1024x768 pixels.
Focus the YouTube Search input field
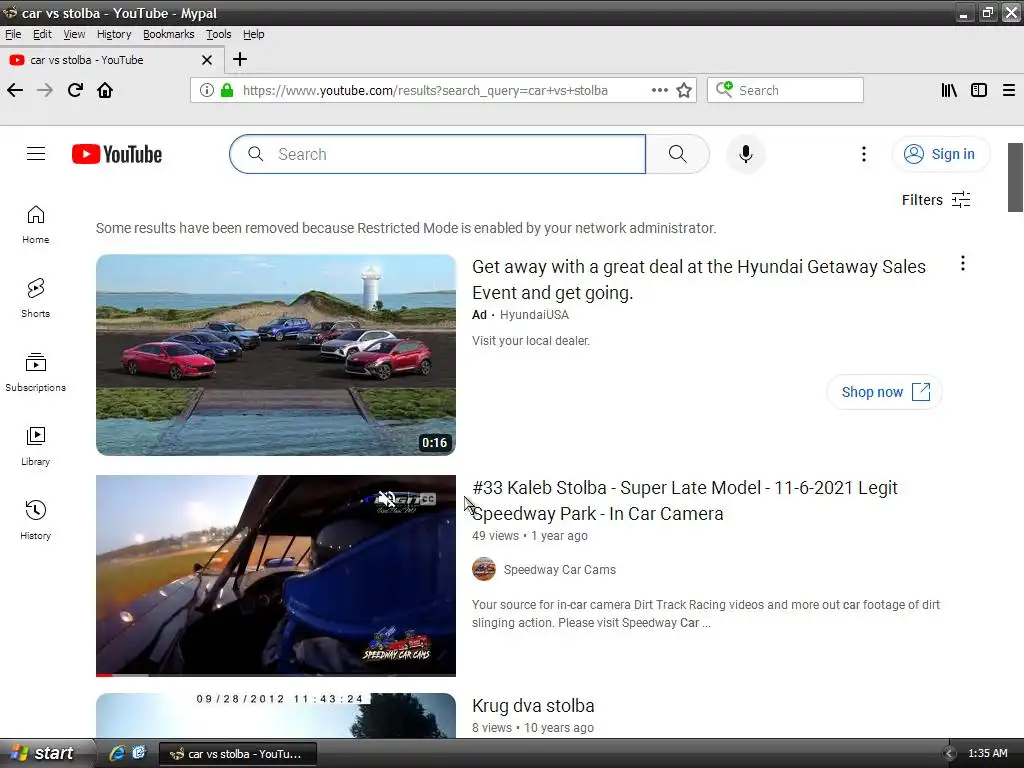tap(438, 154)
